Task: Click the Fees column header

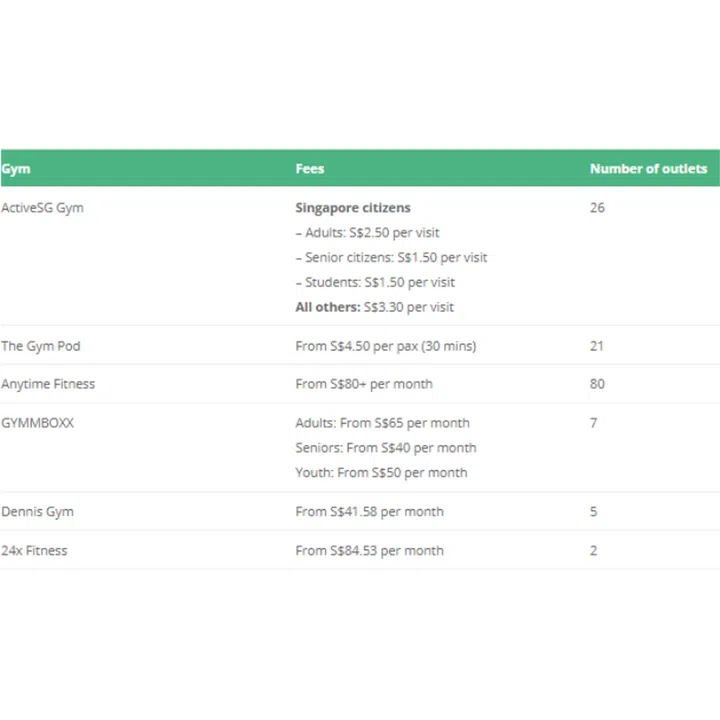Action: tap(310, 169)
